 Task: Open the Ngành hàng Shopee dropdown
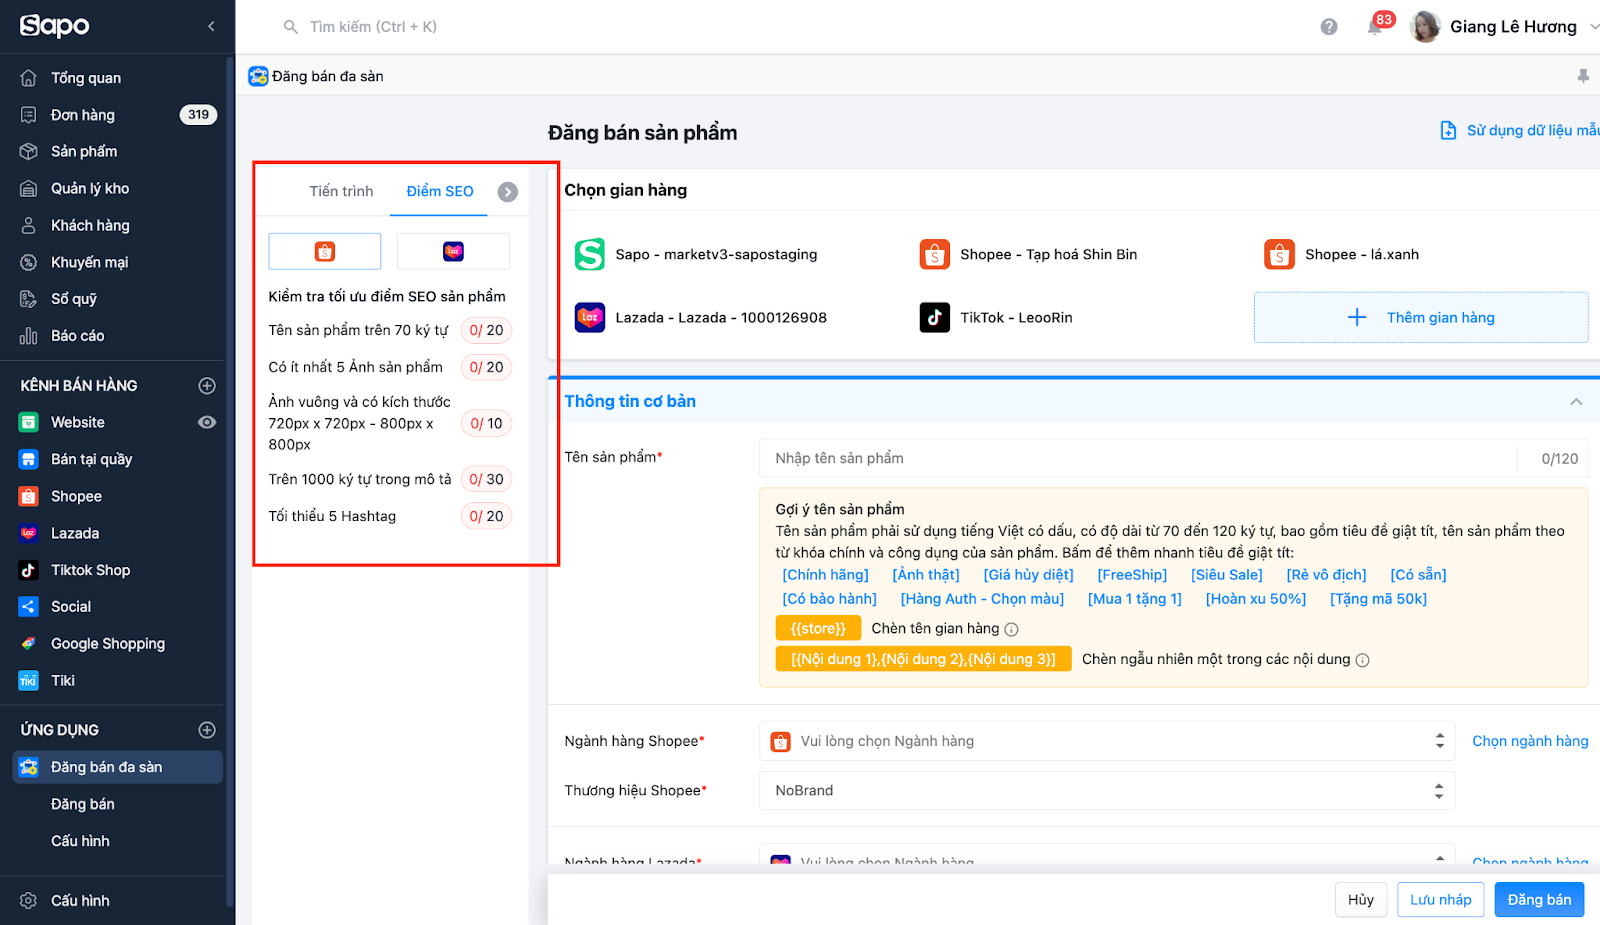point(1106,741)
